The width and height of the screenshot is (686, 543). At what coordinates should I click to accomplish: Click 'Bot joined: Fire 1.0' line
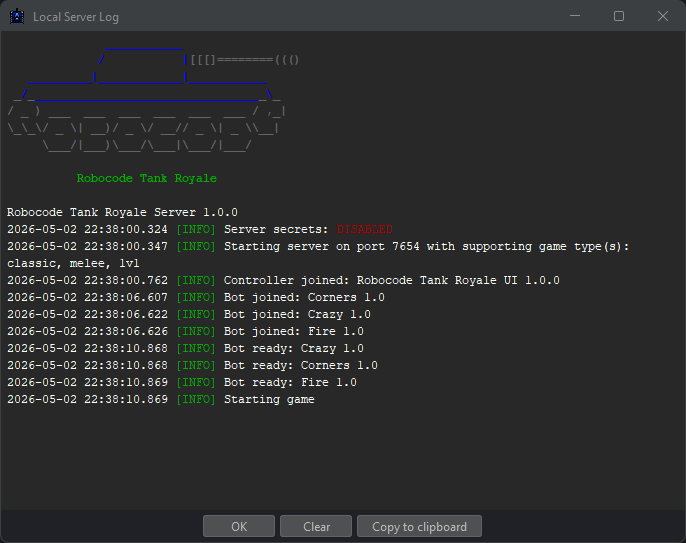185,331
